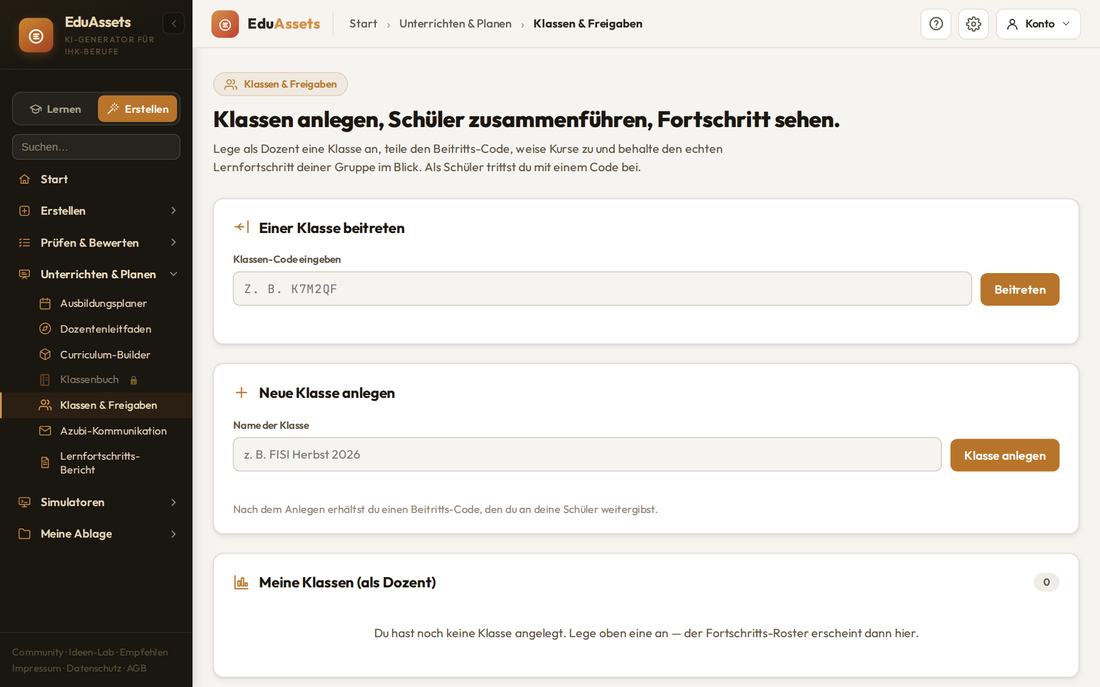The height and width of the screenshot is (687, 1100).
Task: Click the join arrow icon beside Einer Klasse beitreten
Action: tap(241, 227)
